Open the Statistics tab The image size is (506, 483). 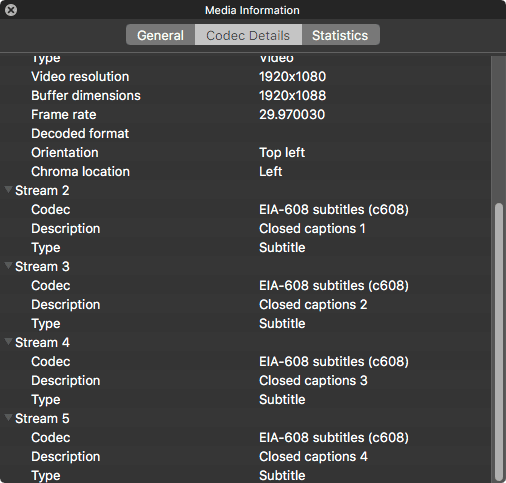point(340,35)
